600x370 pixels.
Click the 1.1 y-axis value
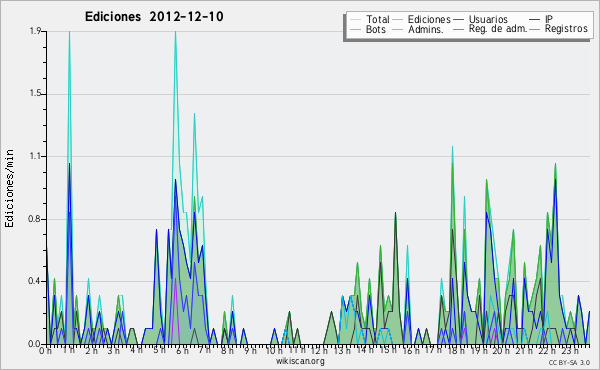pyautogui.click(x=35, y=156)
